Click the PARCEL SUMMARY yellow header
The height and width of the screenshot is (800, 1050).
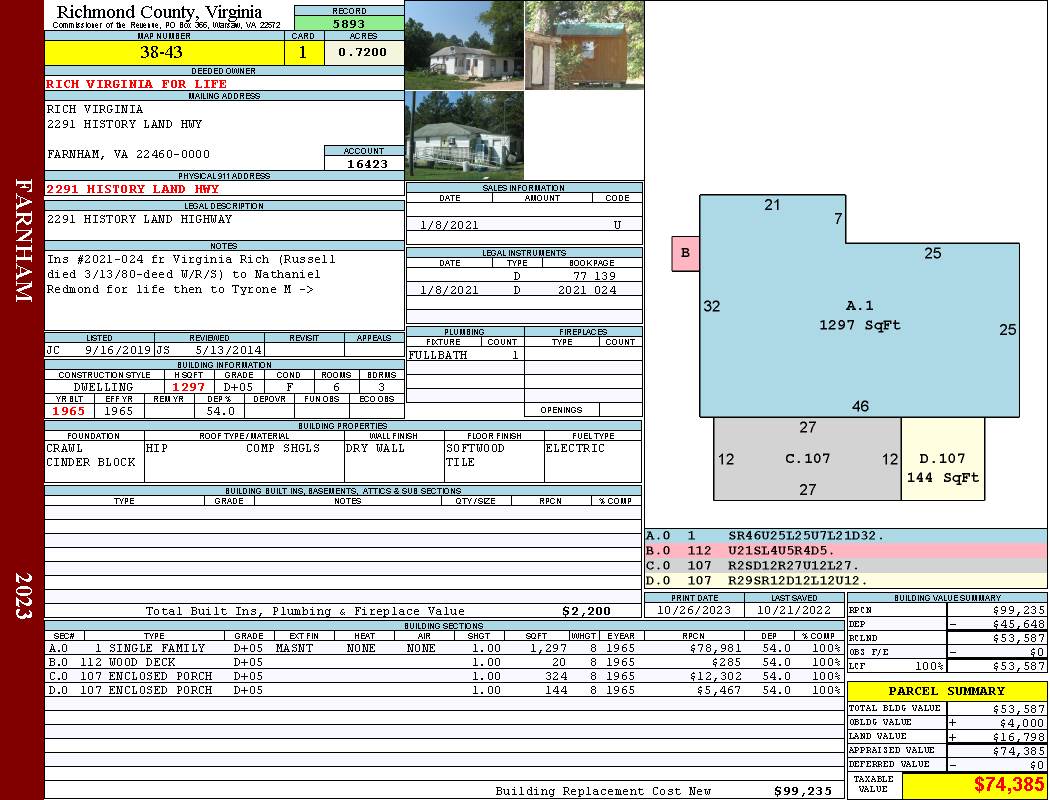947,691
